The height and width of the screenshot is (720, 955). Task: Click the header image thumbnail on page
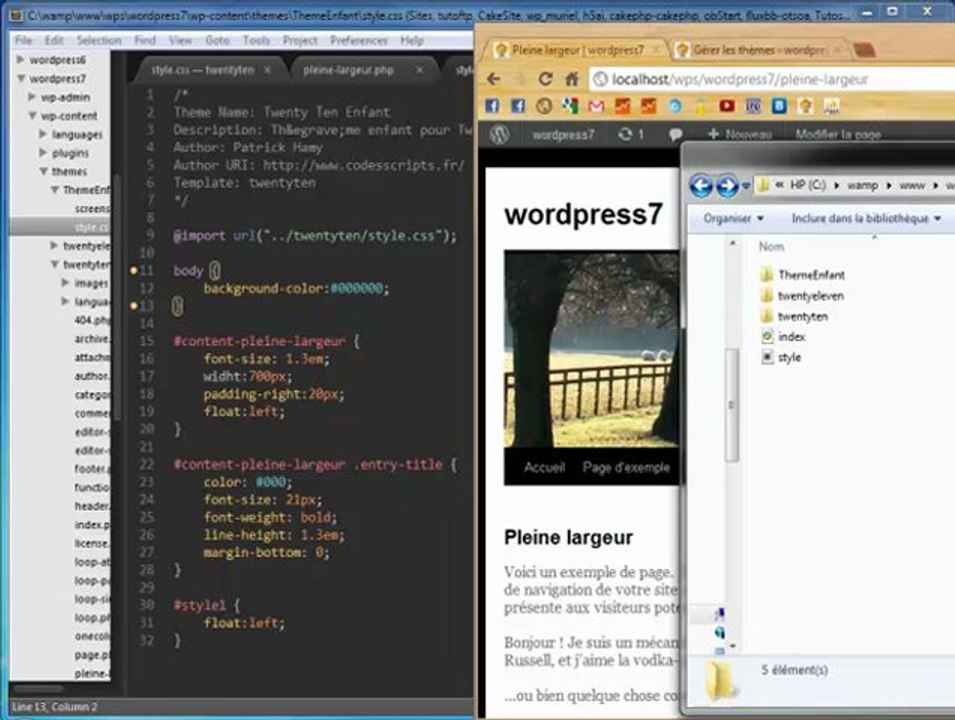[591, 349]
